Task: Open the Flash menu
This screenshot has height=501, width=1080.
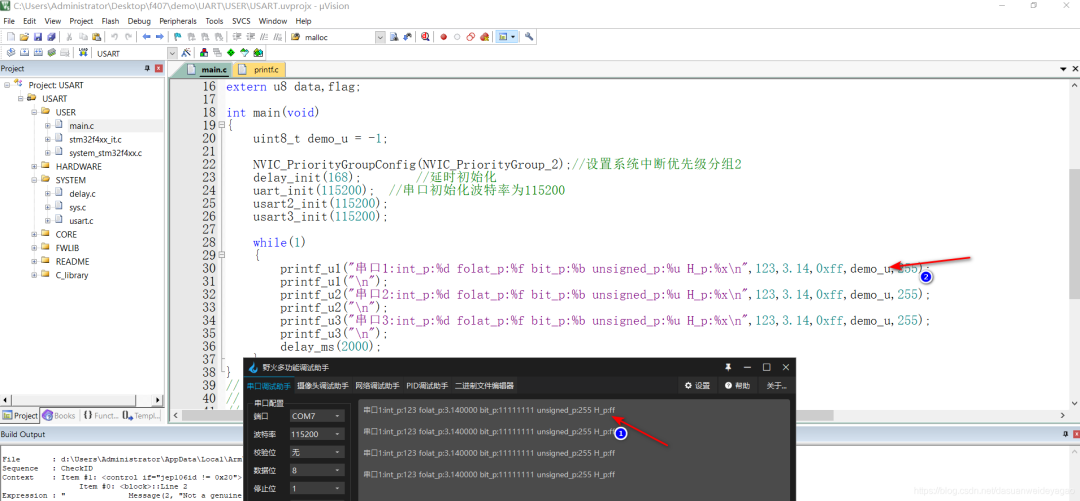Action: [110, 21]
